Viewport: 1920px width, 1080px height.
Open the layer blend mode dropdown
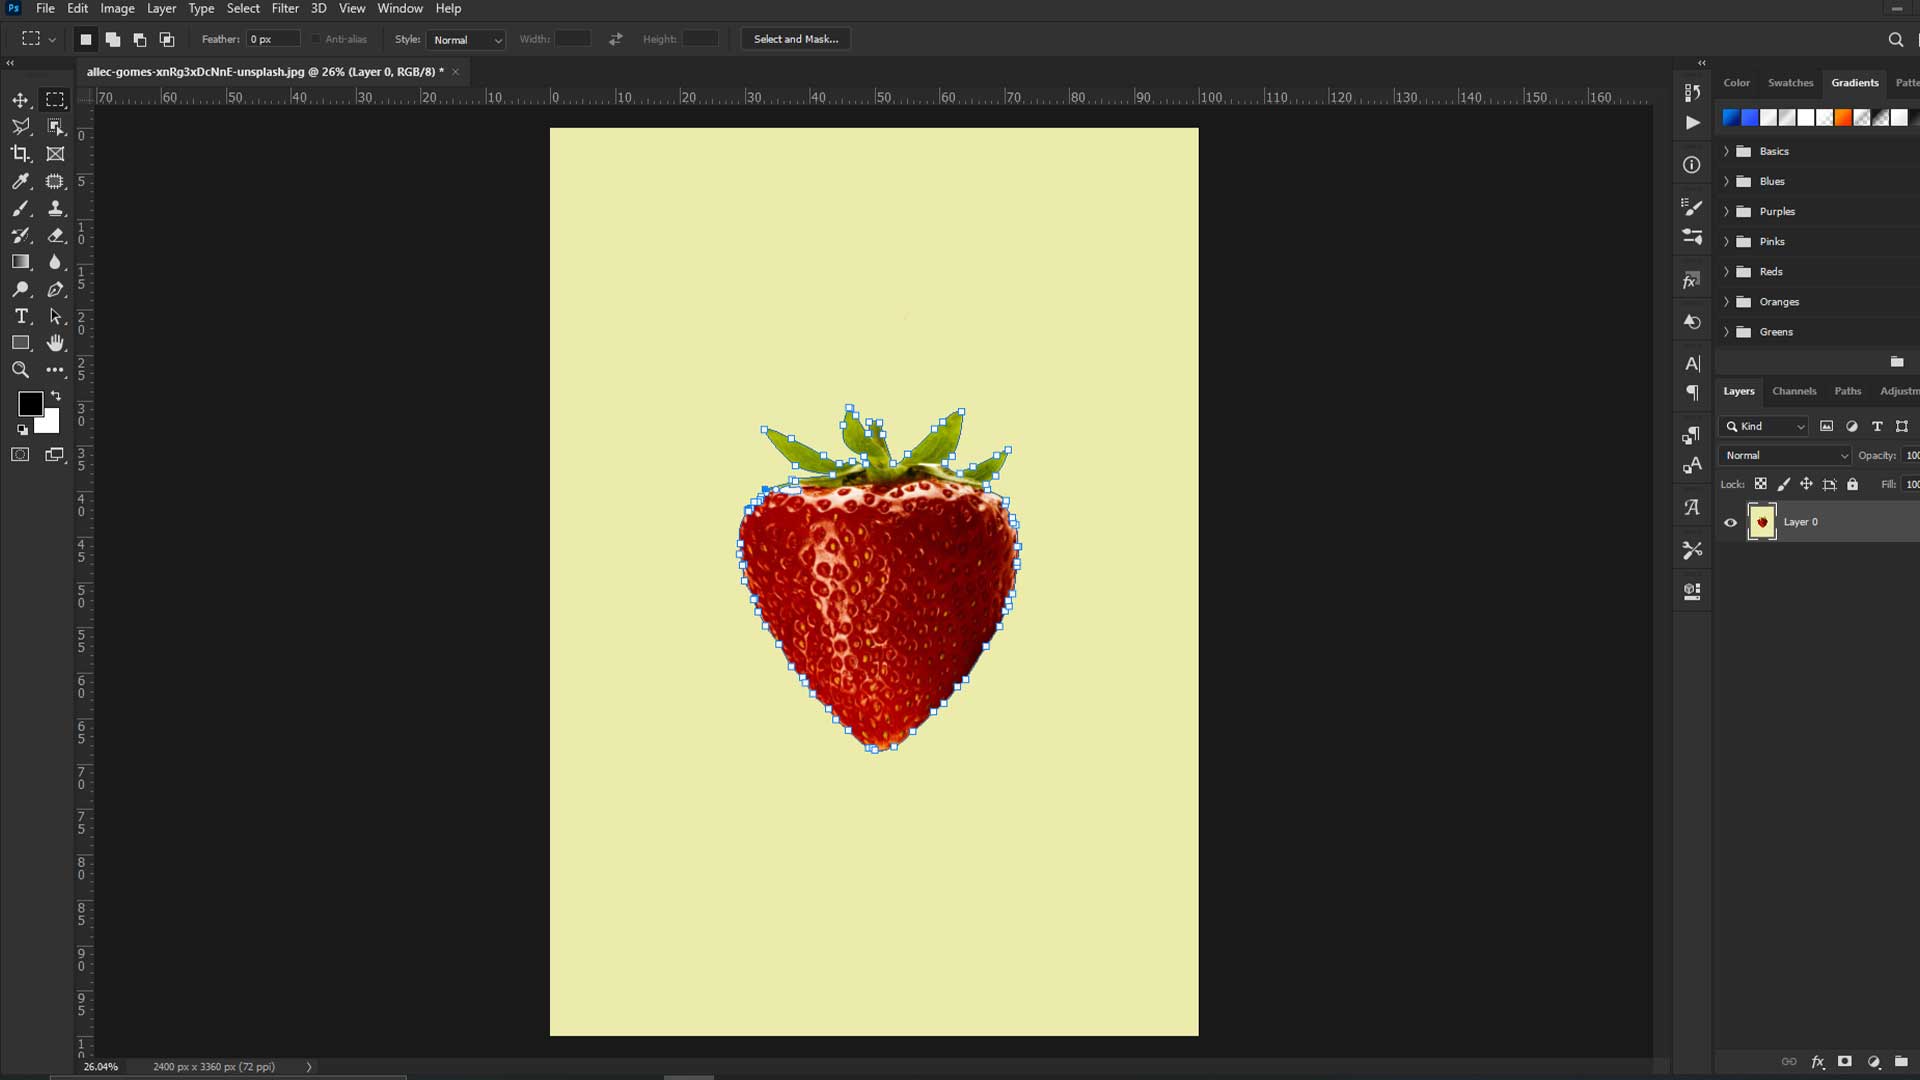[1784, 455]
